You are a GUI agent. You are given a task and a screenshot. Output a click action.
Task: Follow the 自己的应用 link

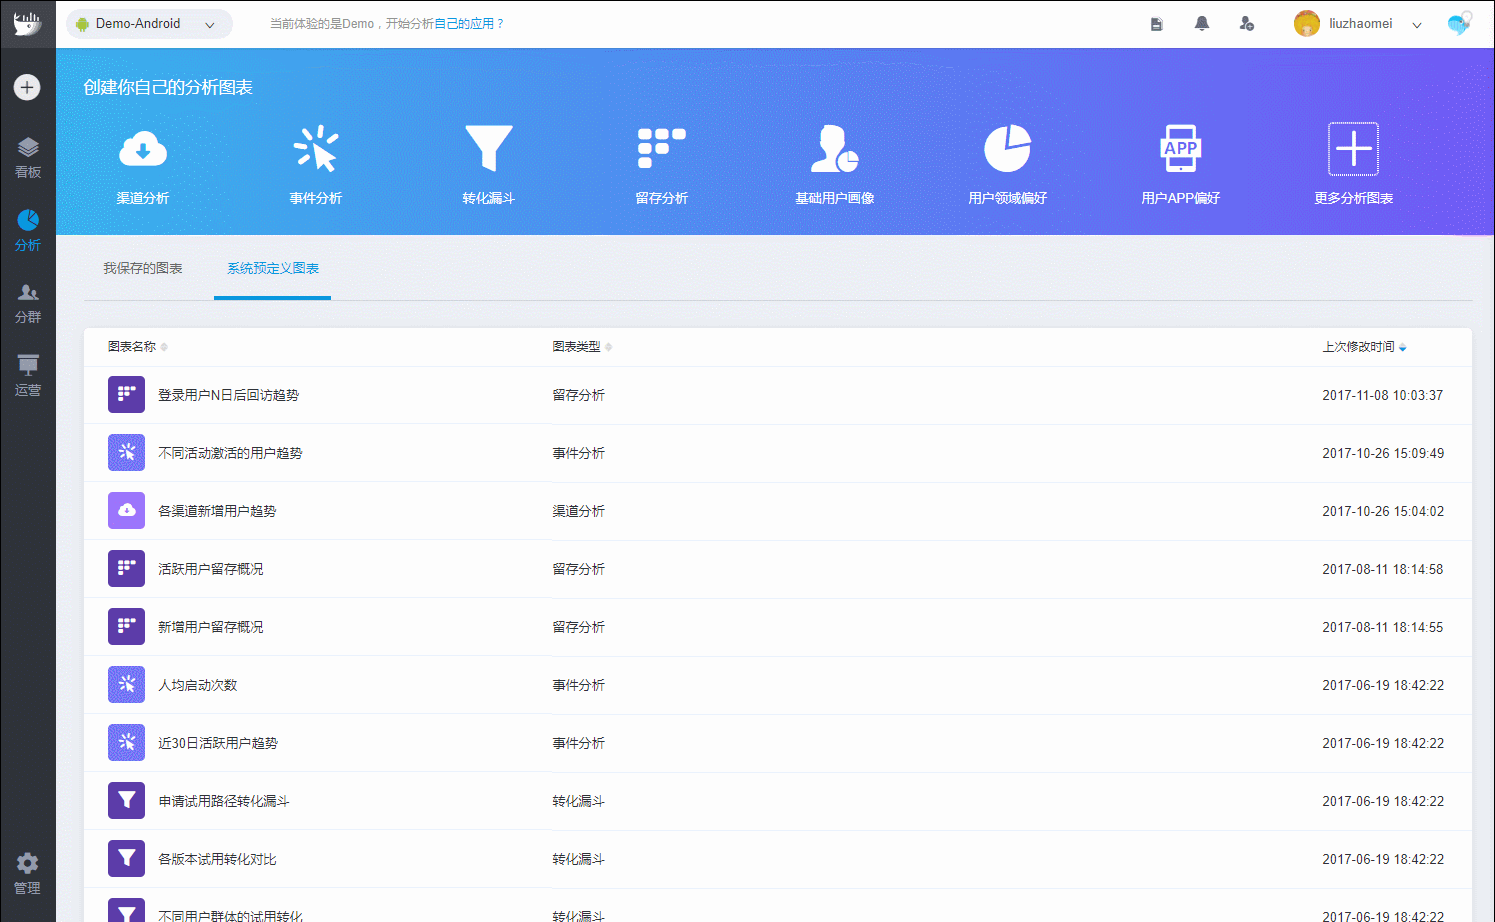(x=464, y=24)
